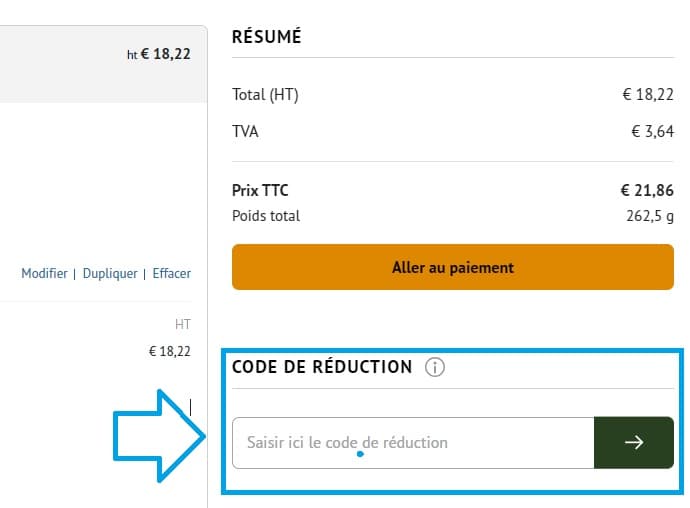This screenshot has height=508, width=690.
Task: Click the 'Prix TTC' label
Action: click(x=260, y=190)
